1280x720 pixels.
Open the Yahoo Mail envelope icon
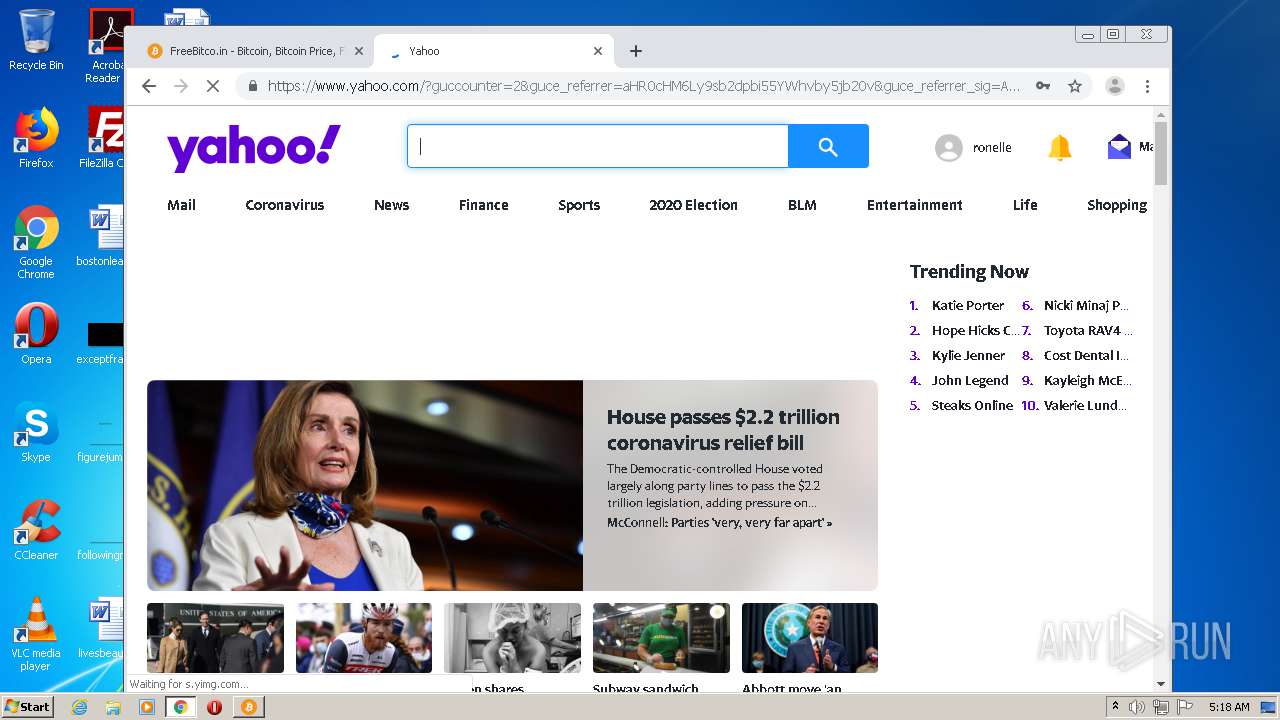tap(1119, 147)
